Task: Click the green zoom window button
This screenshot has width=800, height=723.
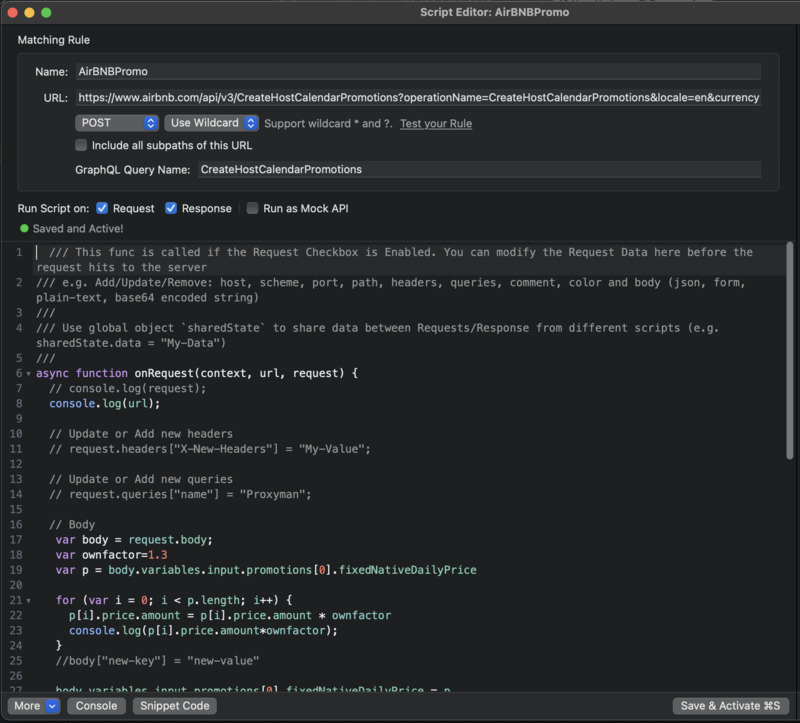Action: tap(46, 12)
